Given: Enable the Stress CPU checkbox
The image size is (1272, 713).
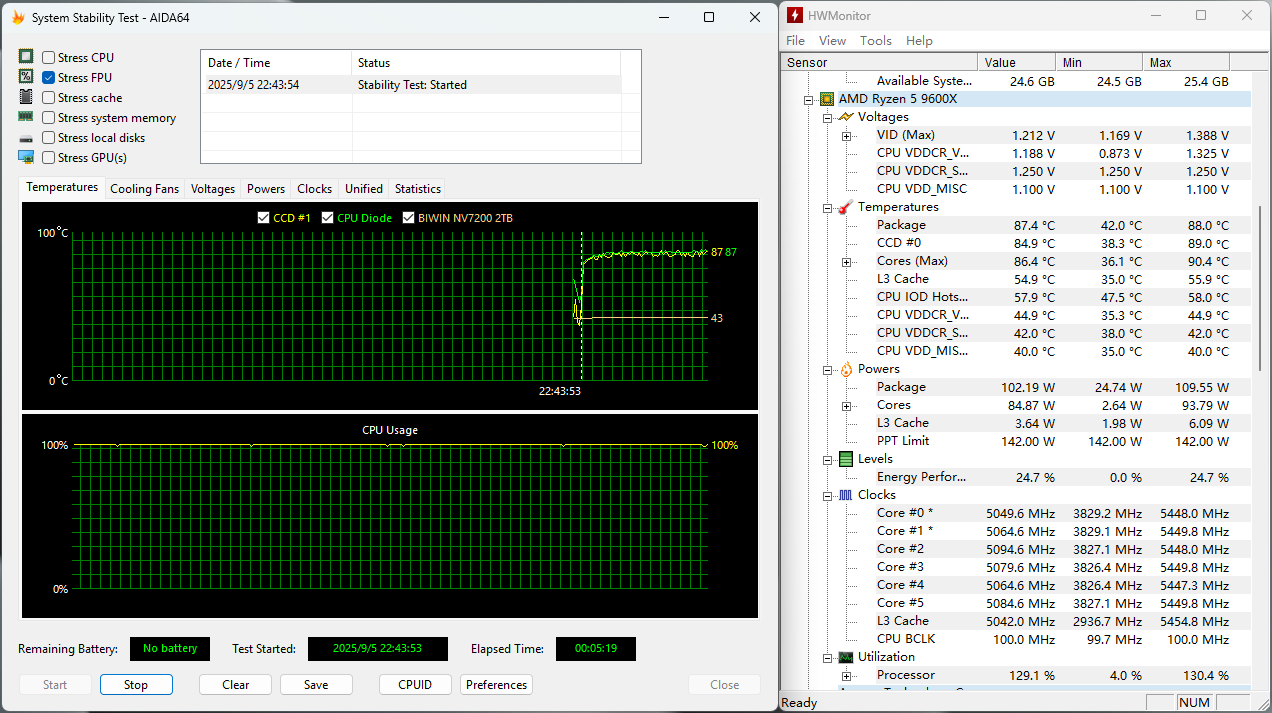Looking at the screenshot, I should (49, 58).
